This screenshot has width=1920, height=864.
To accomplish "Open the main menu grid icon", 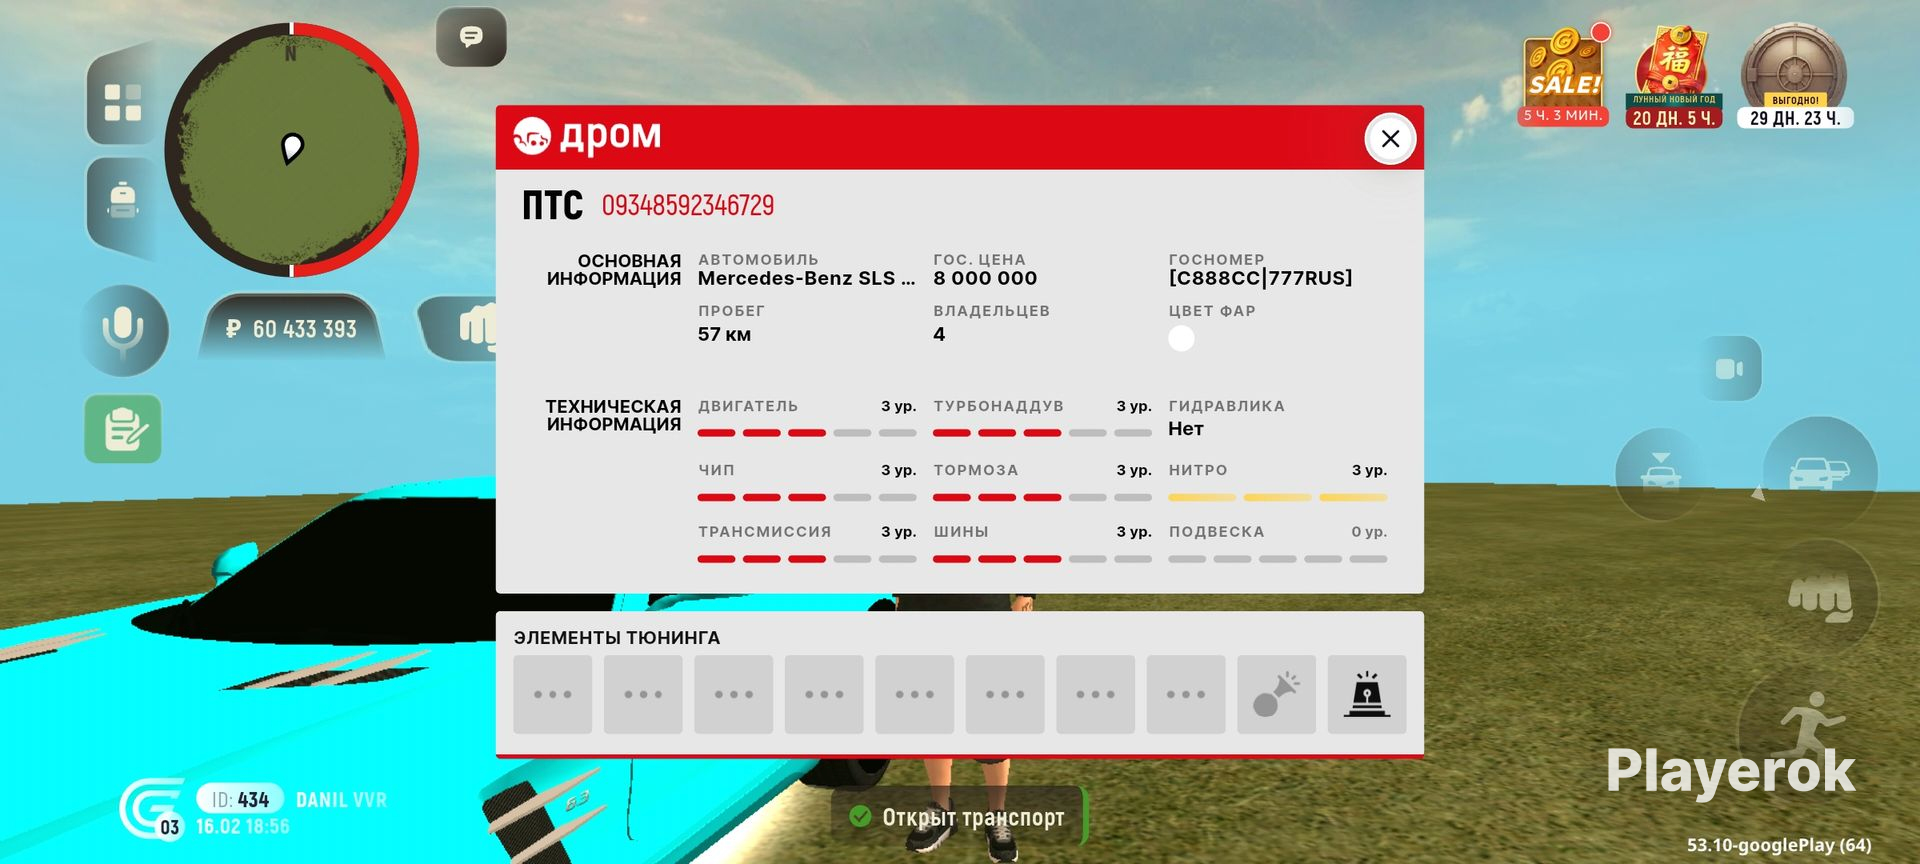I will coord(123,102).
